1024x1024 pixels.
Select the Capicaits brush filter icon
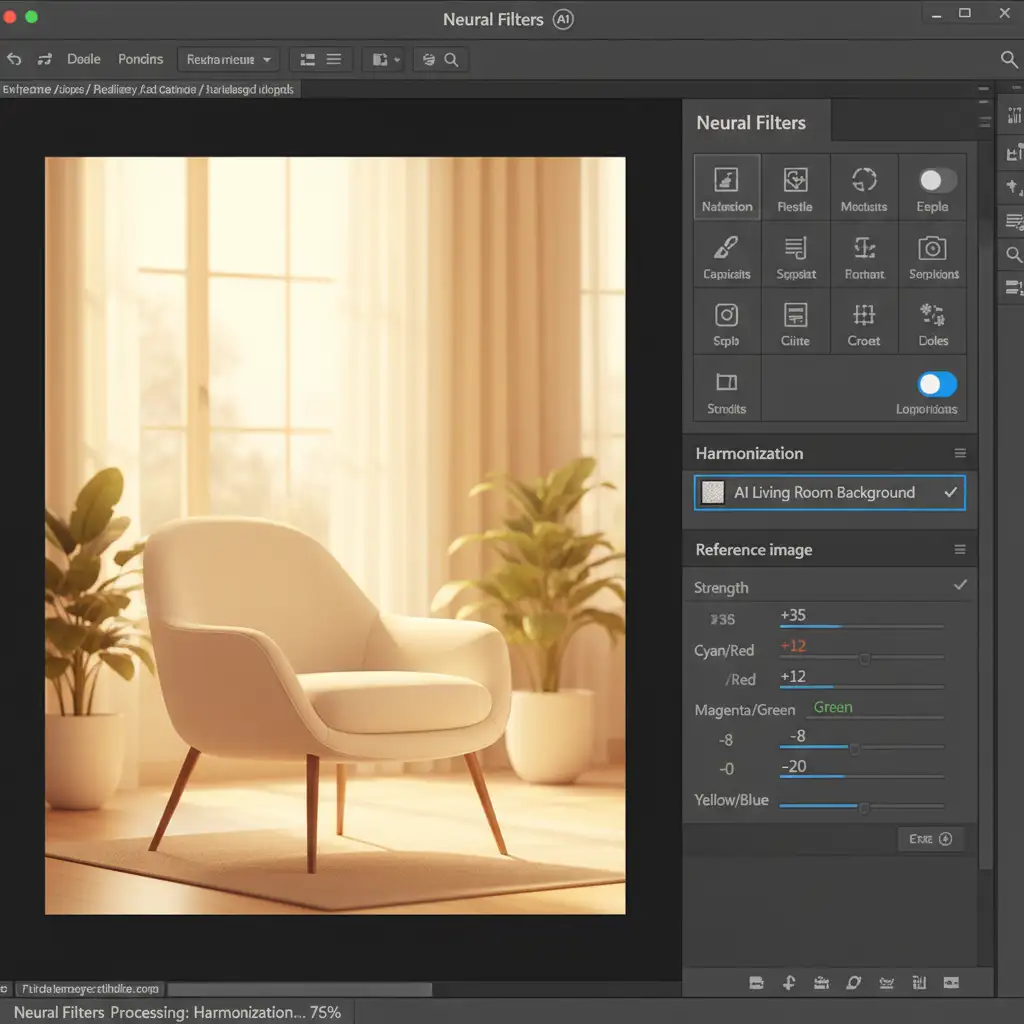click(727, 248)
